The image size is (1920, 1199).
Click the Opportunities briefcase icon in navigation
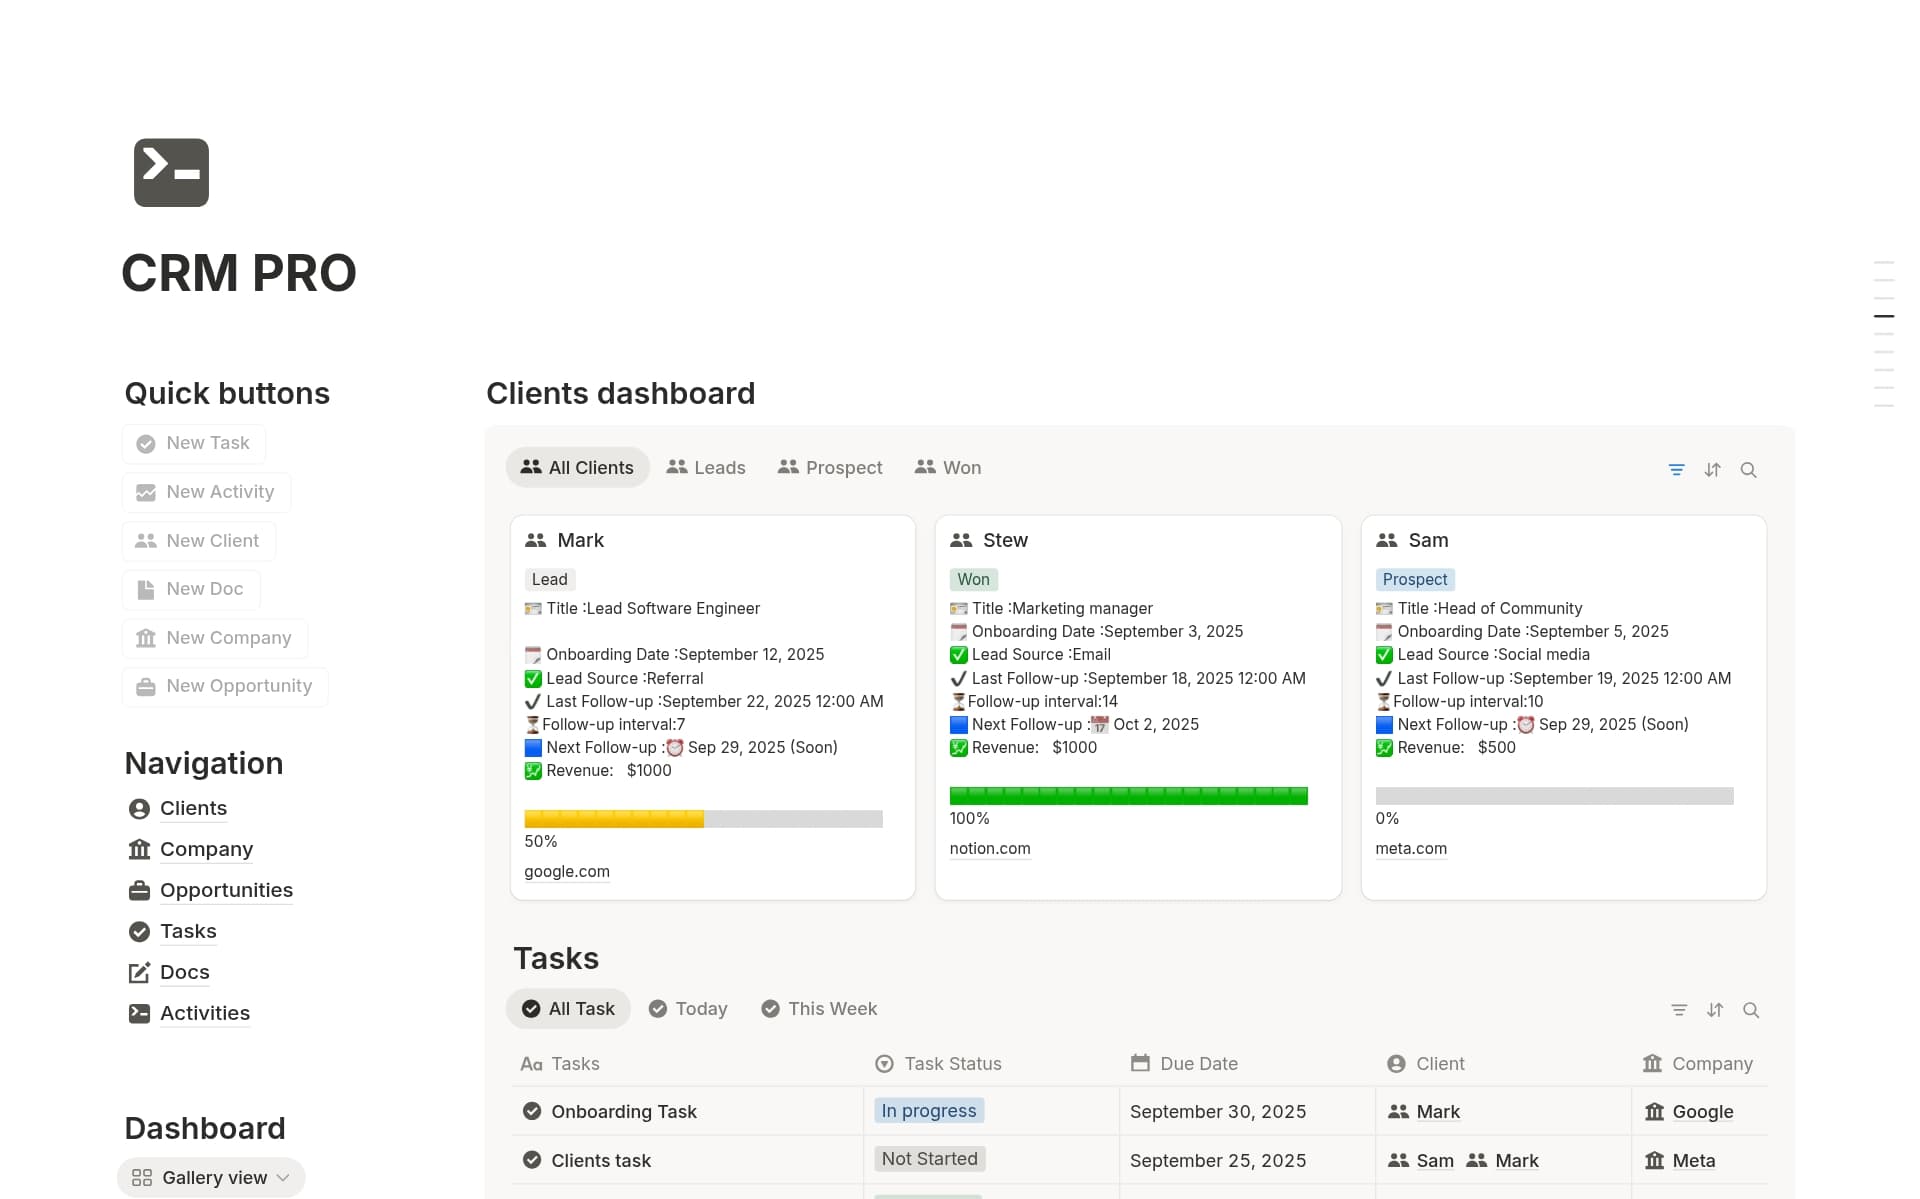point(139,890)
